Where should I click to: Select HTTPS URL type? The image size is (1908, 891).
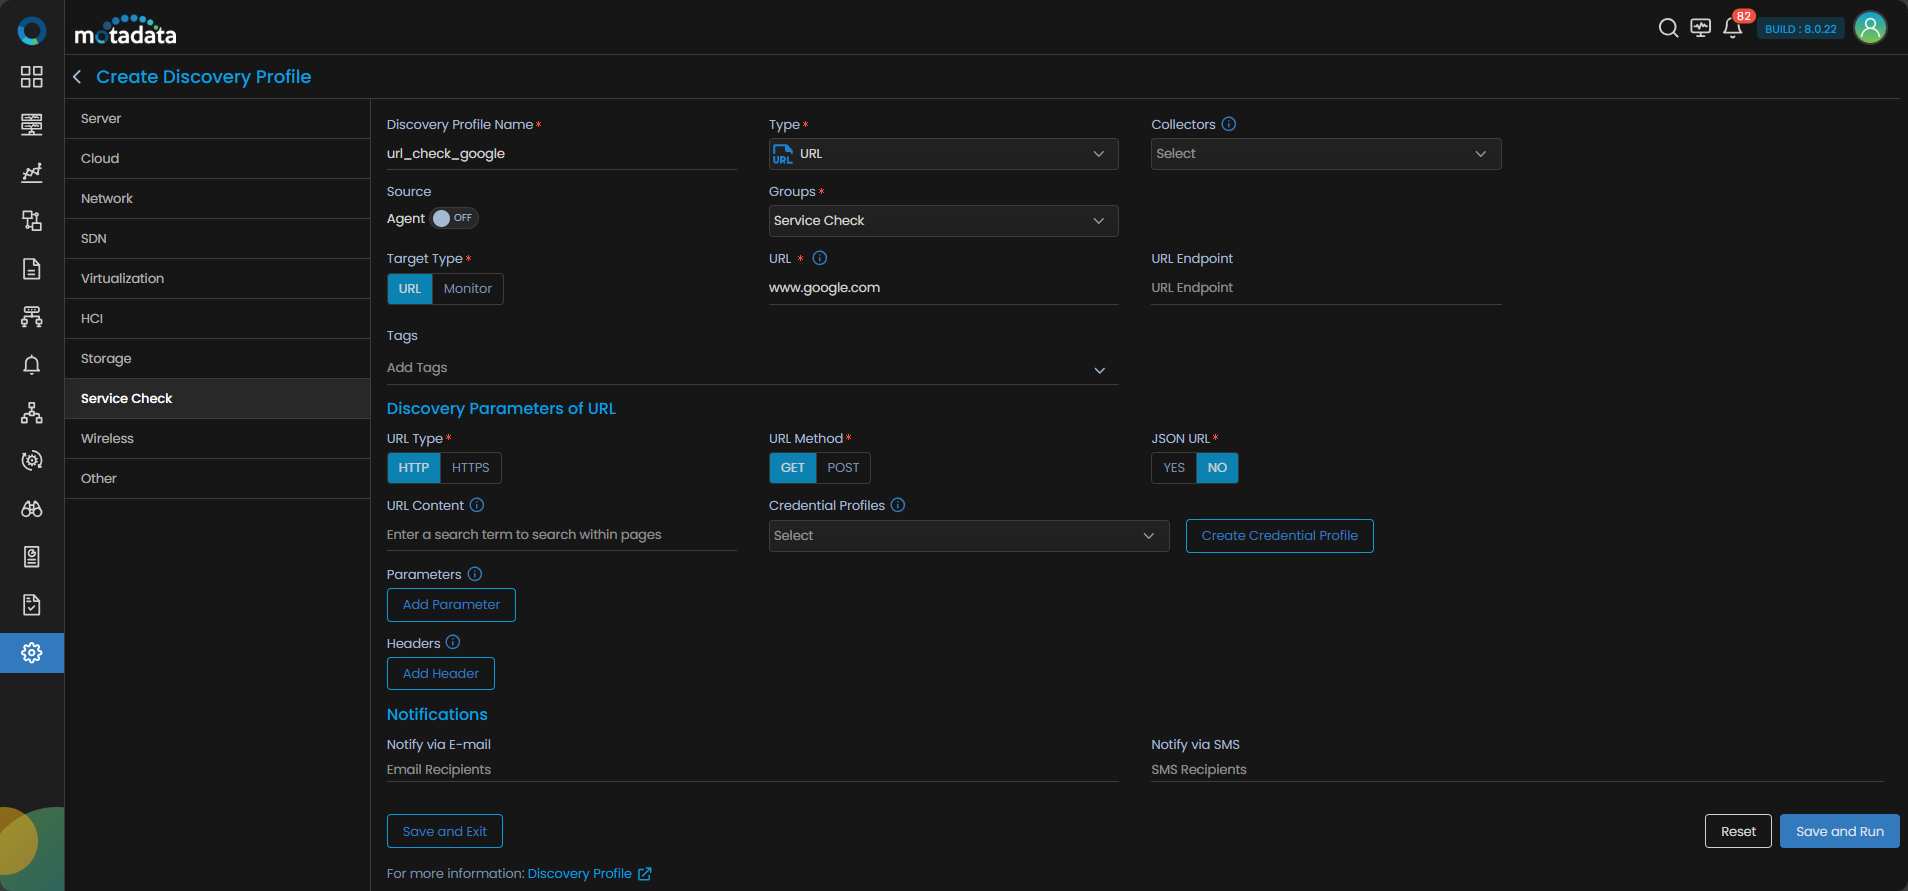coord(471,468)
